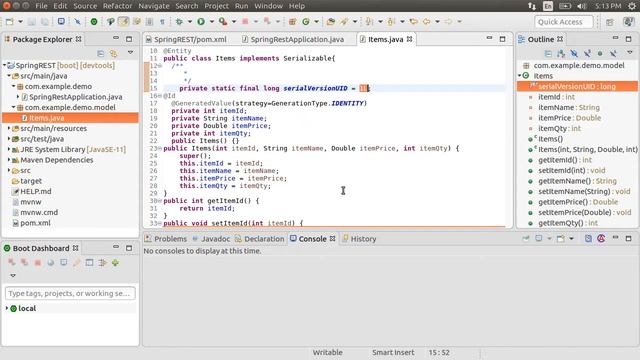Image resolution: width=640 pixels, height=360 pixels.
Task: Click the Previous Annotation toolbar icon
Action: pyautogui.click(x=391, y=22)
